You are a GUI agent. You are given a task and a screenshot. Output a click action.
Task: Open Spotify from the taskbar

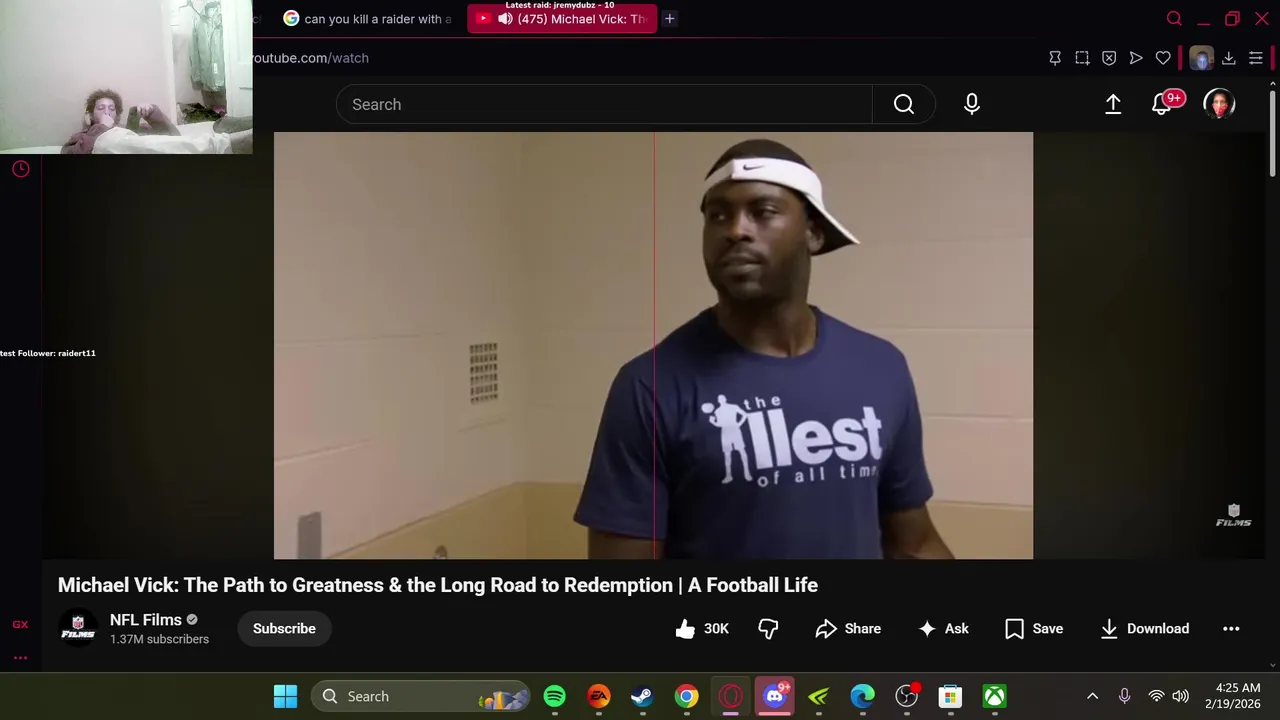pos(554,696)
